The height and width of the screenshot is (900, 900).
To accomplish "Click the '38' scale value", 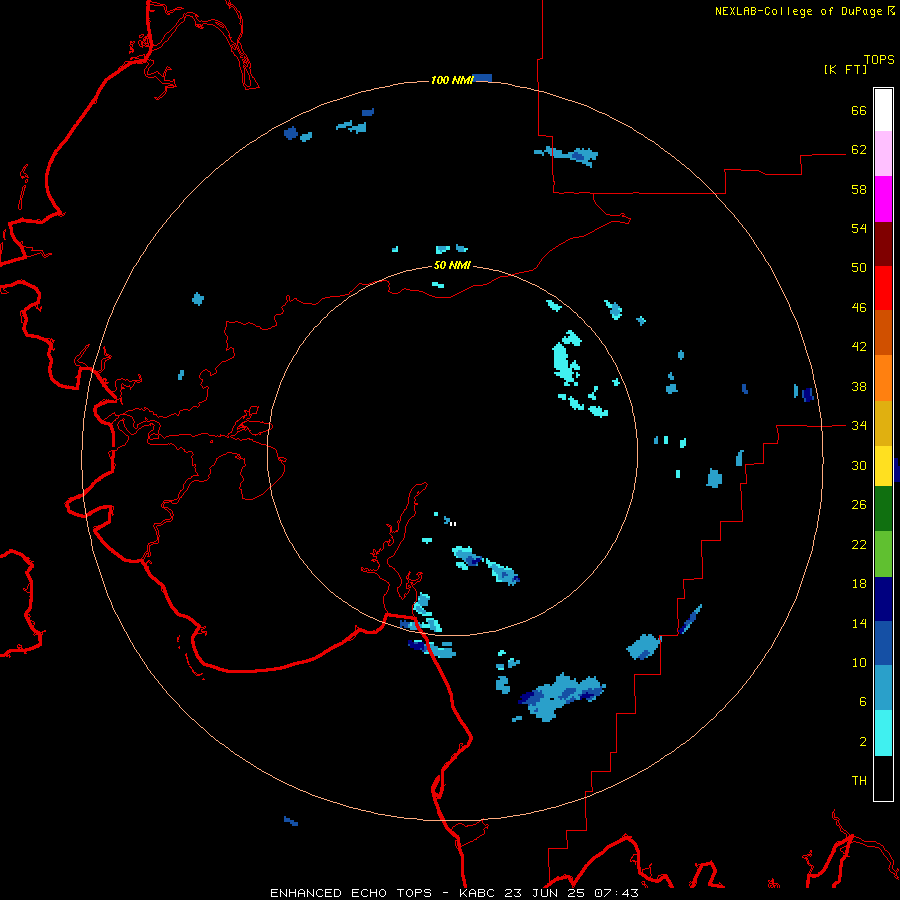I will 859,387.
